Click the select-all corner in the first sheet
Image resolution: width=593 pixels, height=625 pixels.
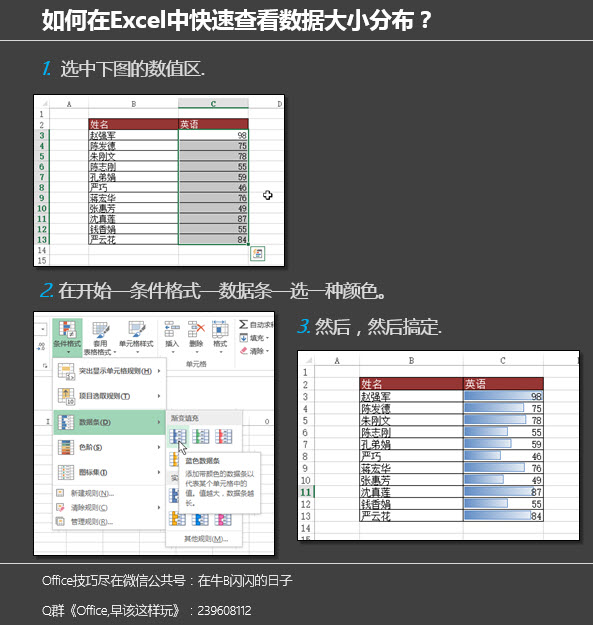tap(44, 104)
